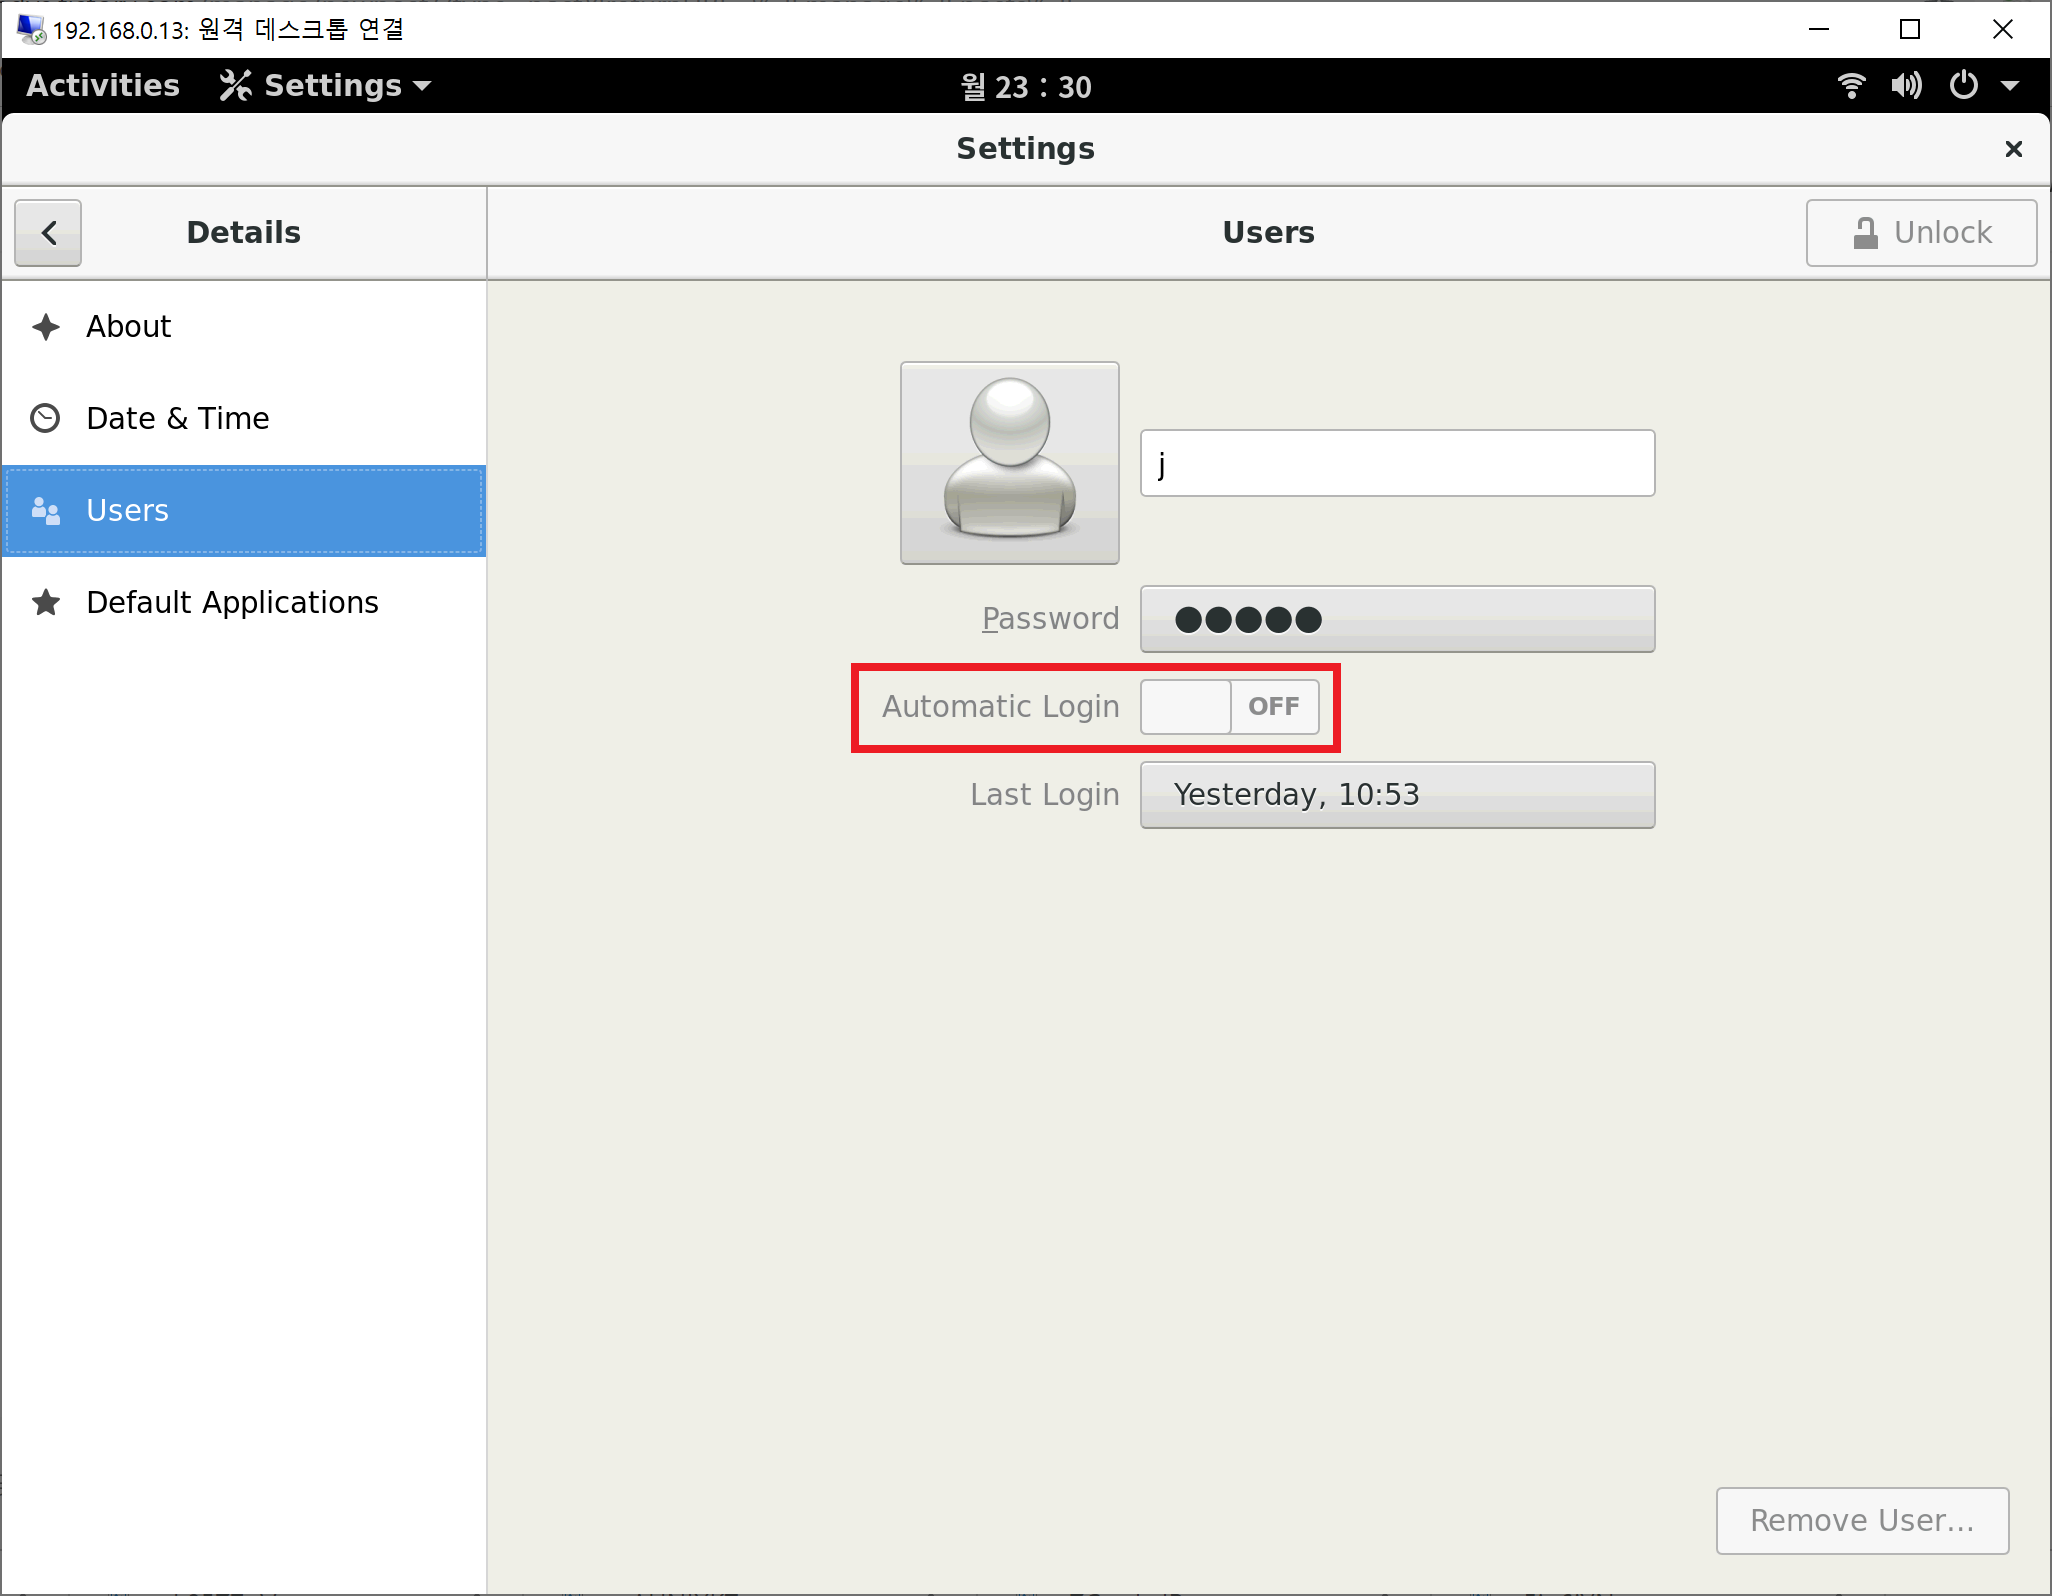Select Default Applications in the sidebar
This screenshot has width=2052, height=1596.
[x=232, y=603]
